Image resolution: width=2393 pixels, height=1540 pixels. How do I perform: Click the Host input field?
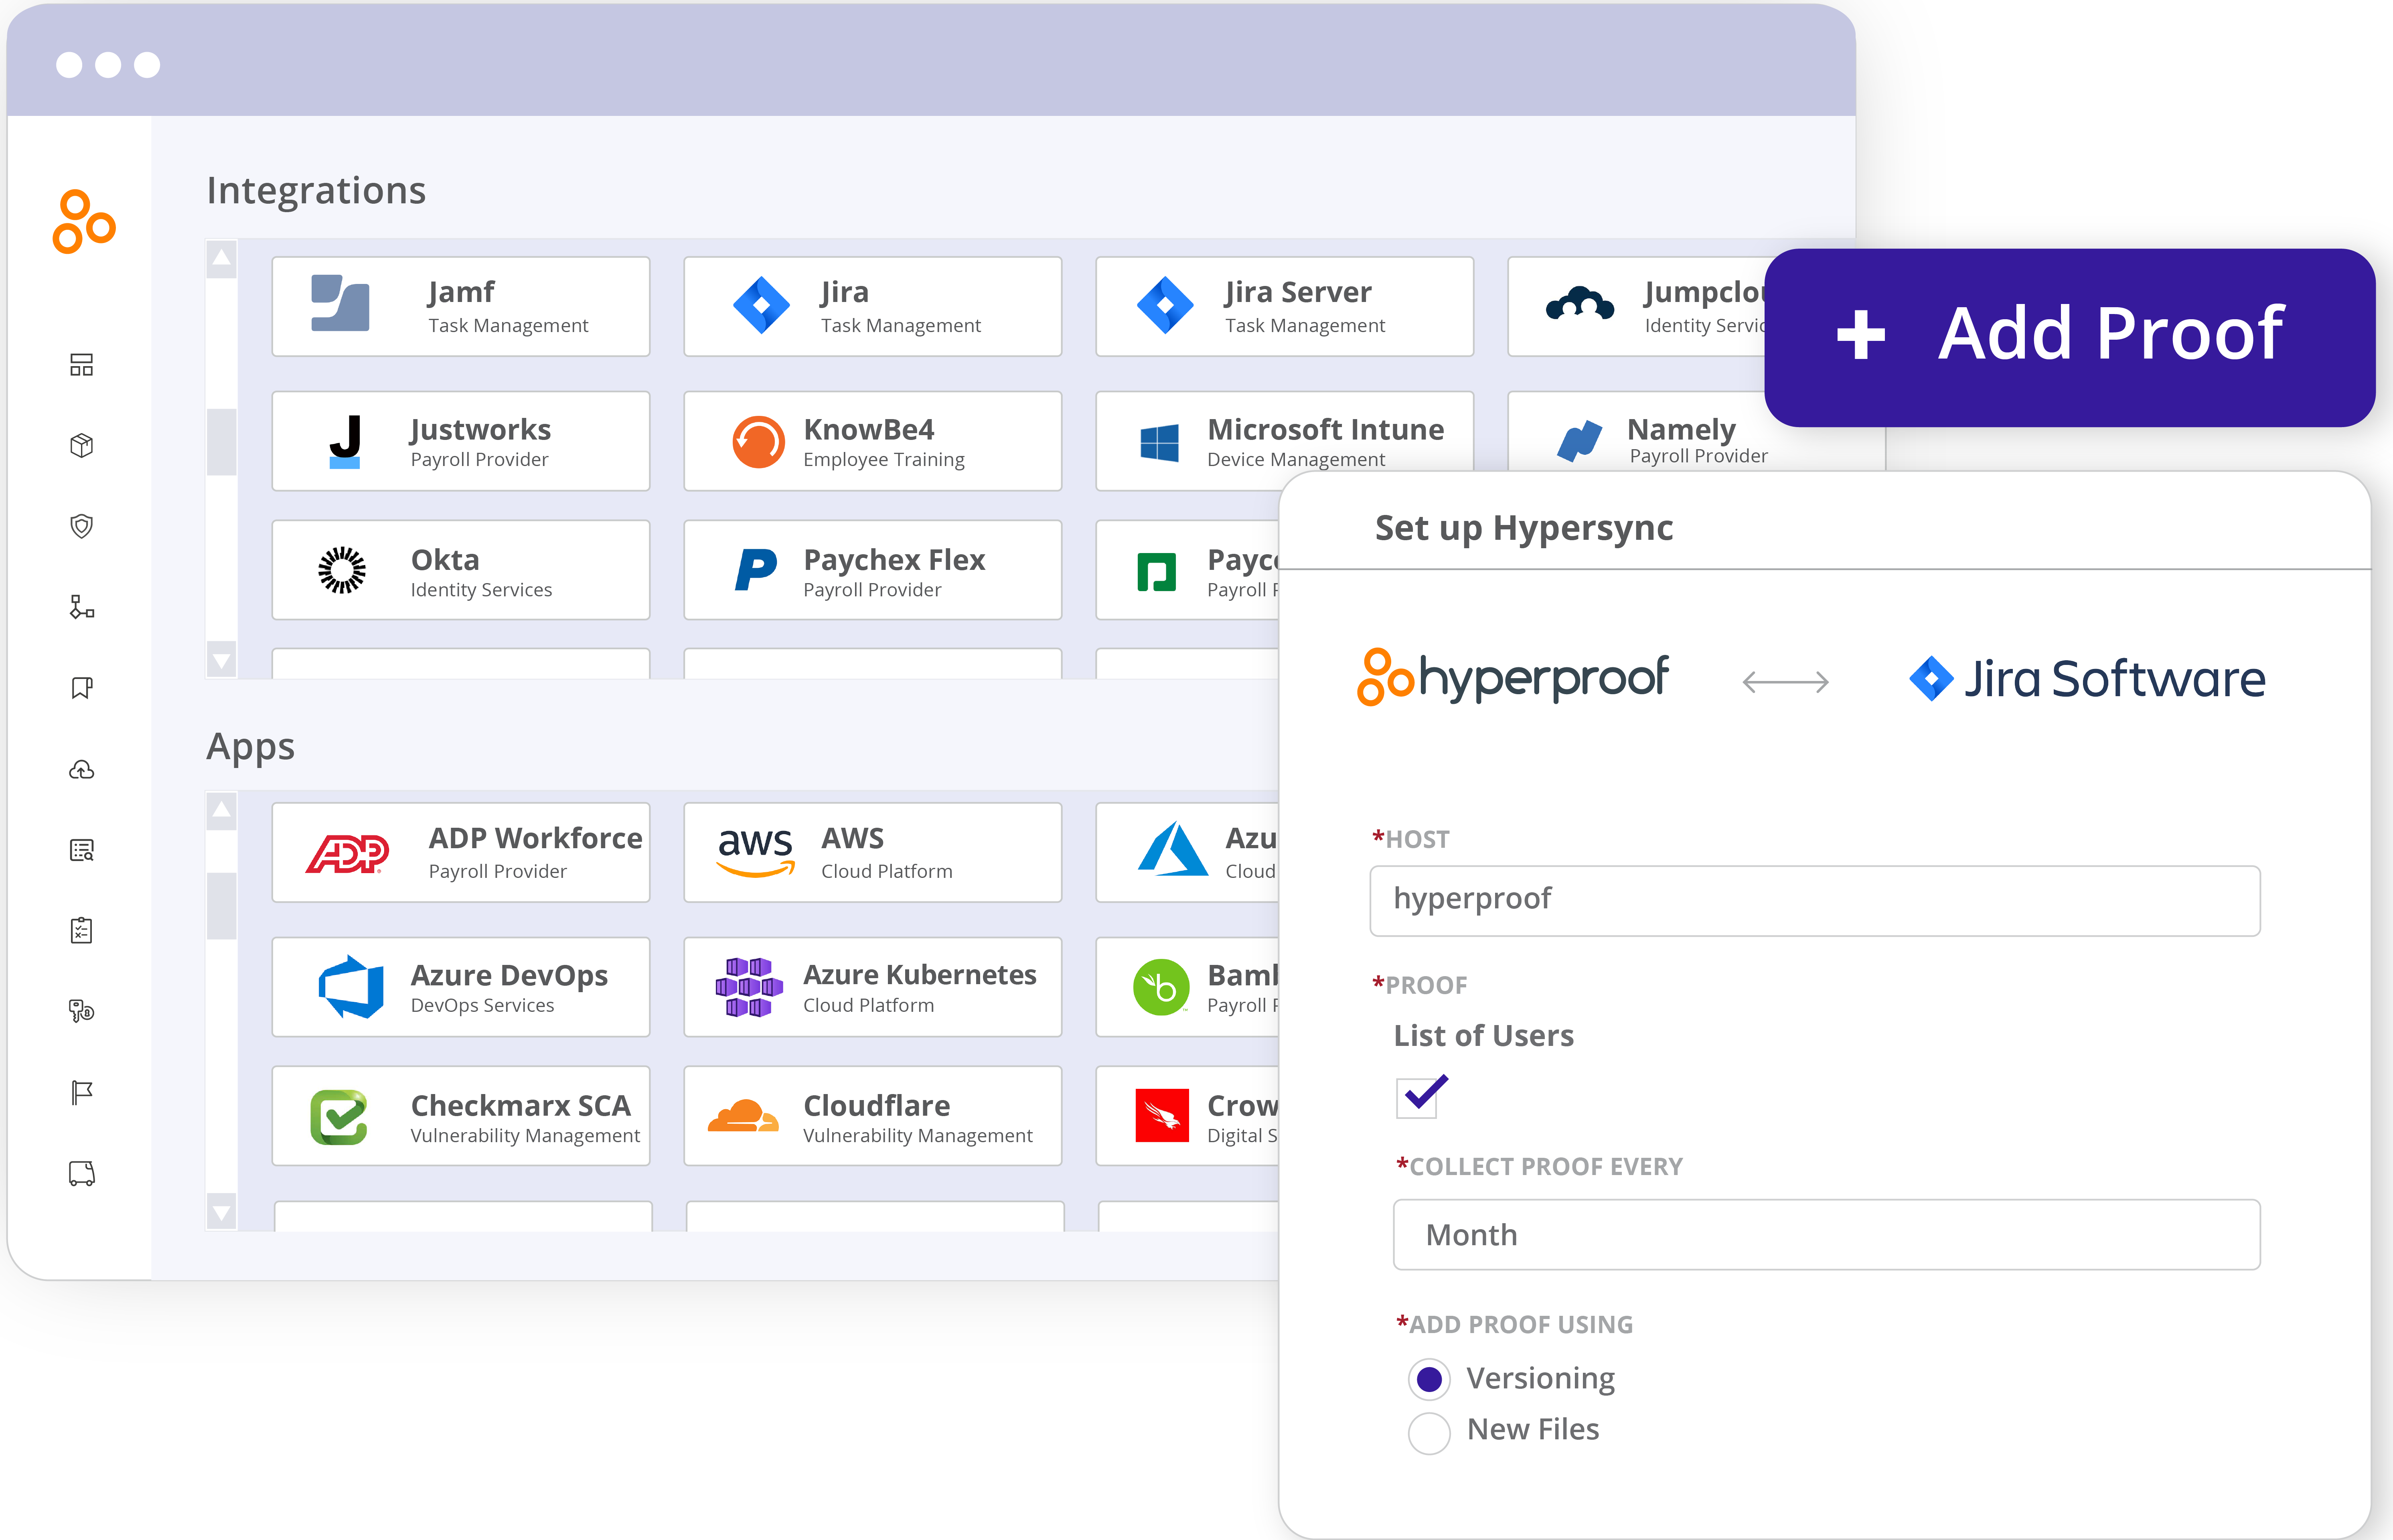1815,901
